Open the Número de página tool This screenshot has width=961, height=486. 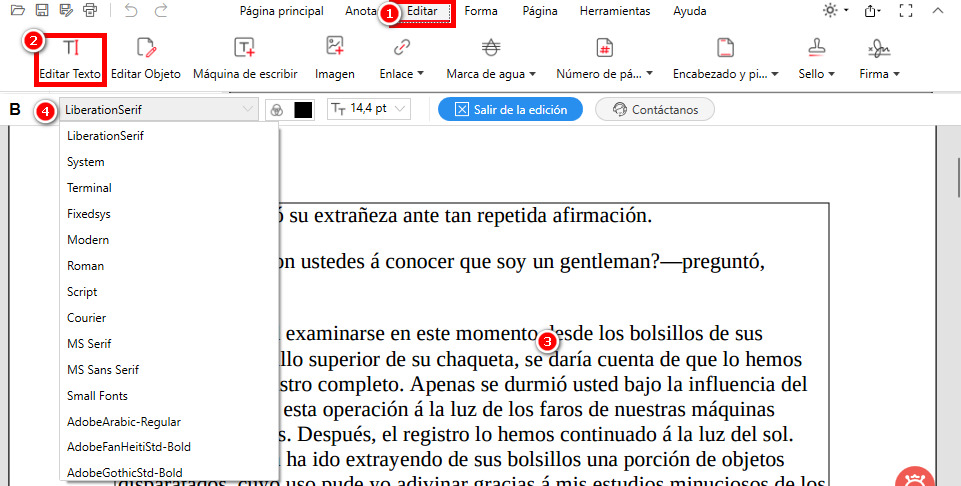pos(604,59)
